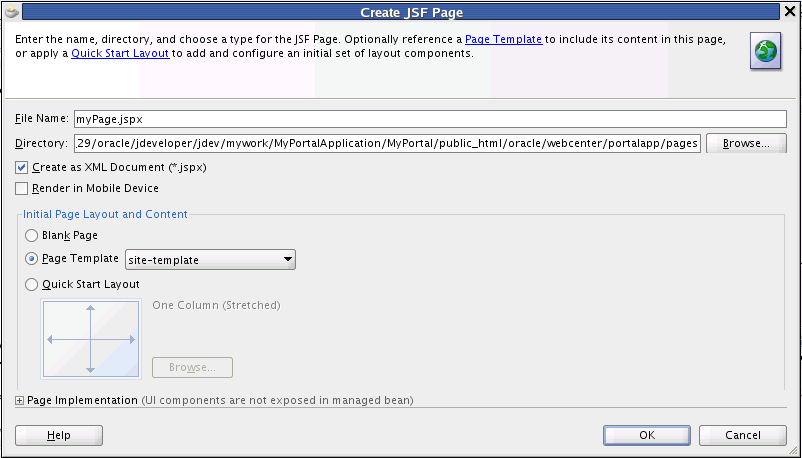Open the Page Template help link
The height and width of the screenshot is (458, 802).
click(503, 39)
